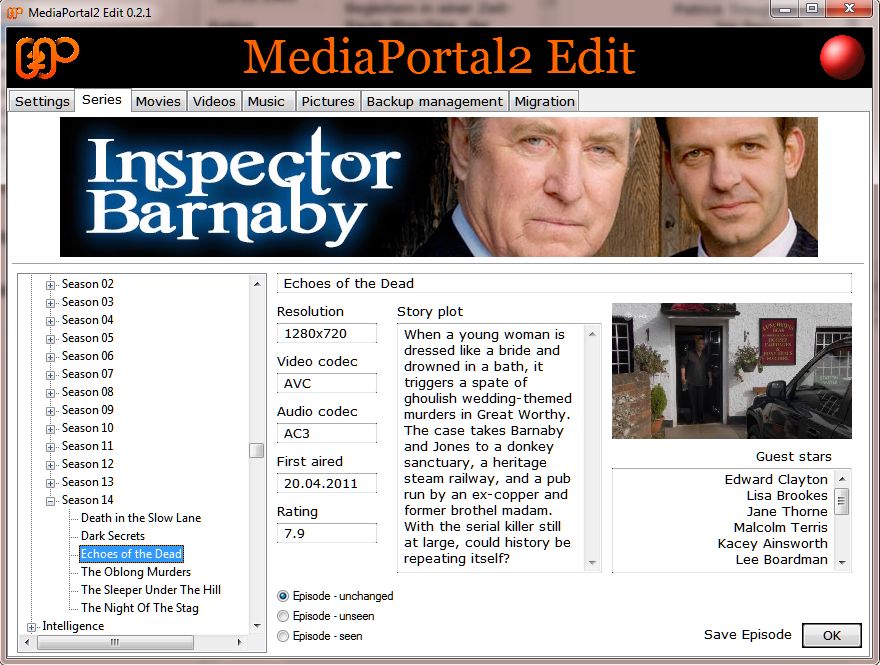Switch to the Movies tab
Viewport: 880px width, 665px height.
tap(158, 101)
